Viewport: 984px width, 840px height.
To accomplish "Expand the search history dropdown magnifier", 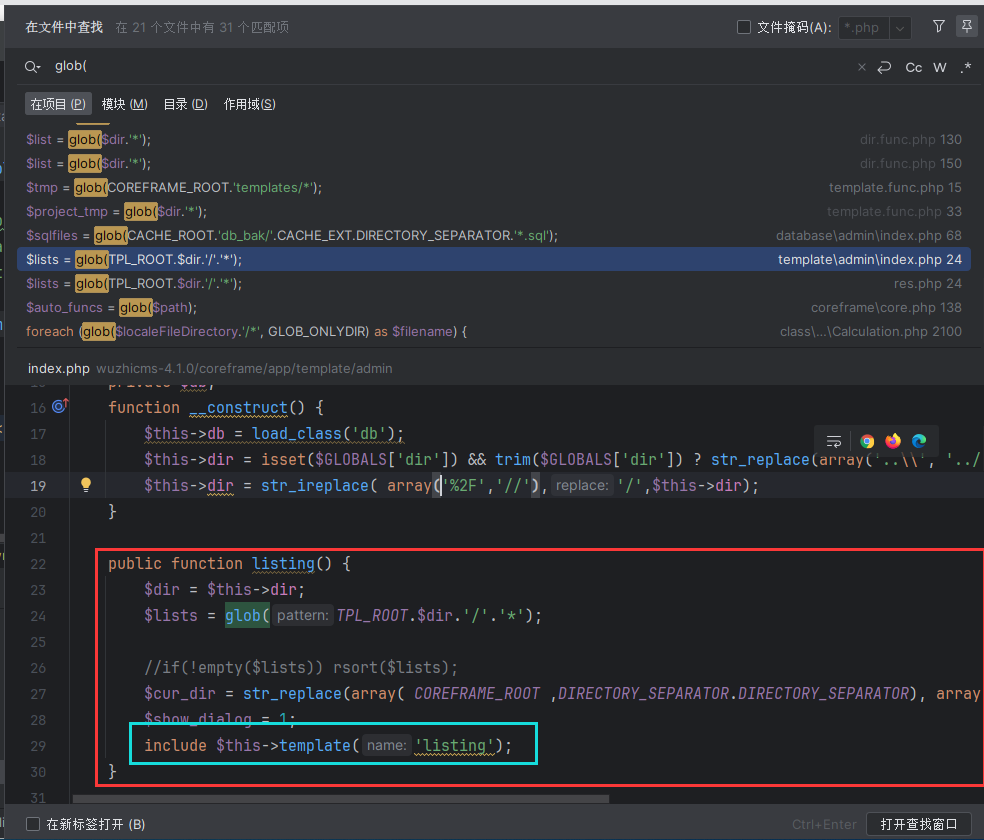I will [33, 67].
